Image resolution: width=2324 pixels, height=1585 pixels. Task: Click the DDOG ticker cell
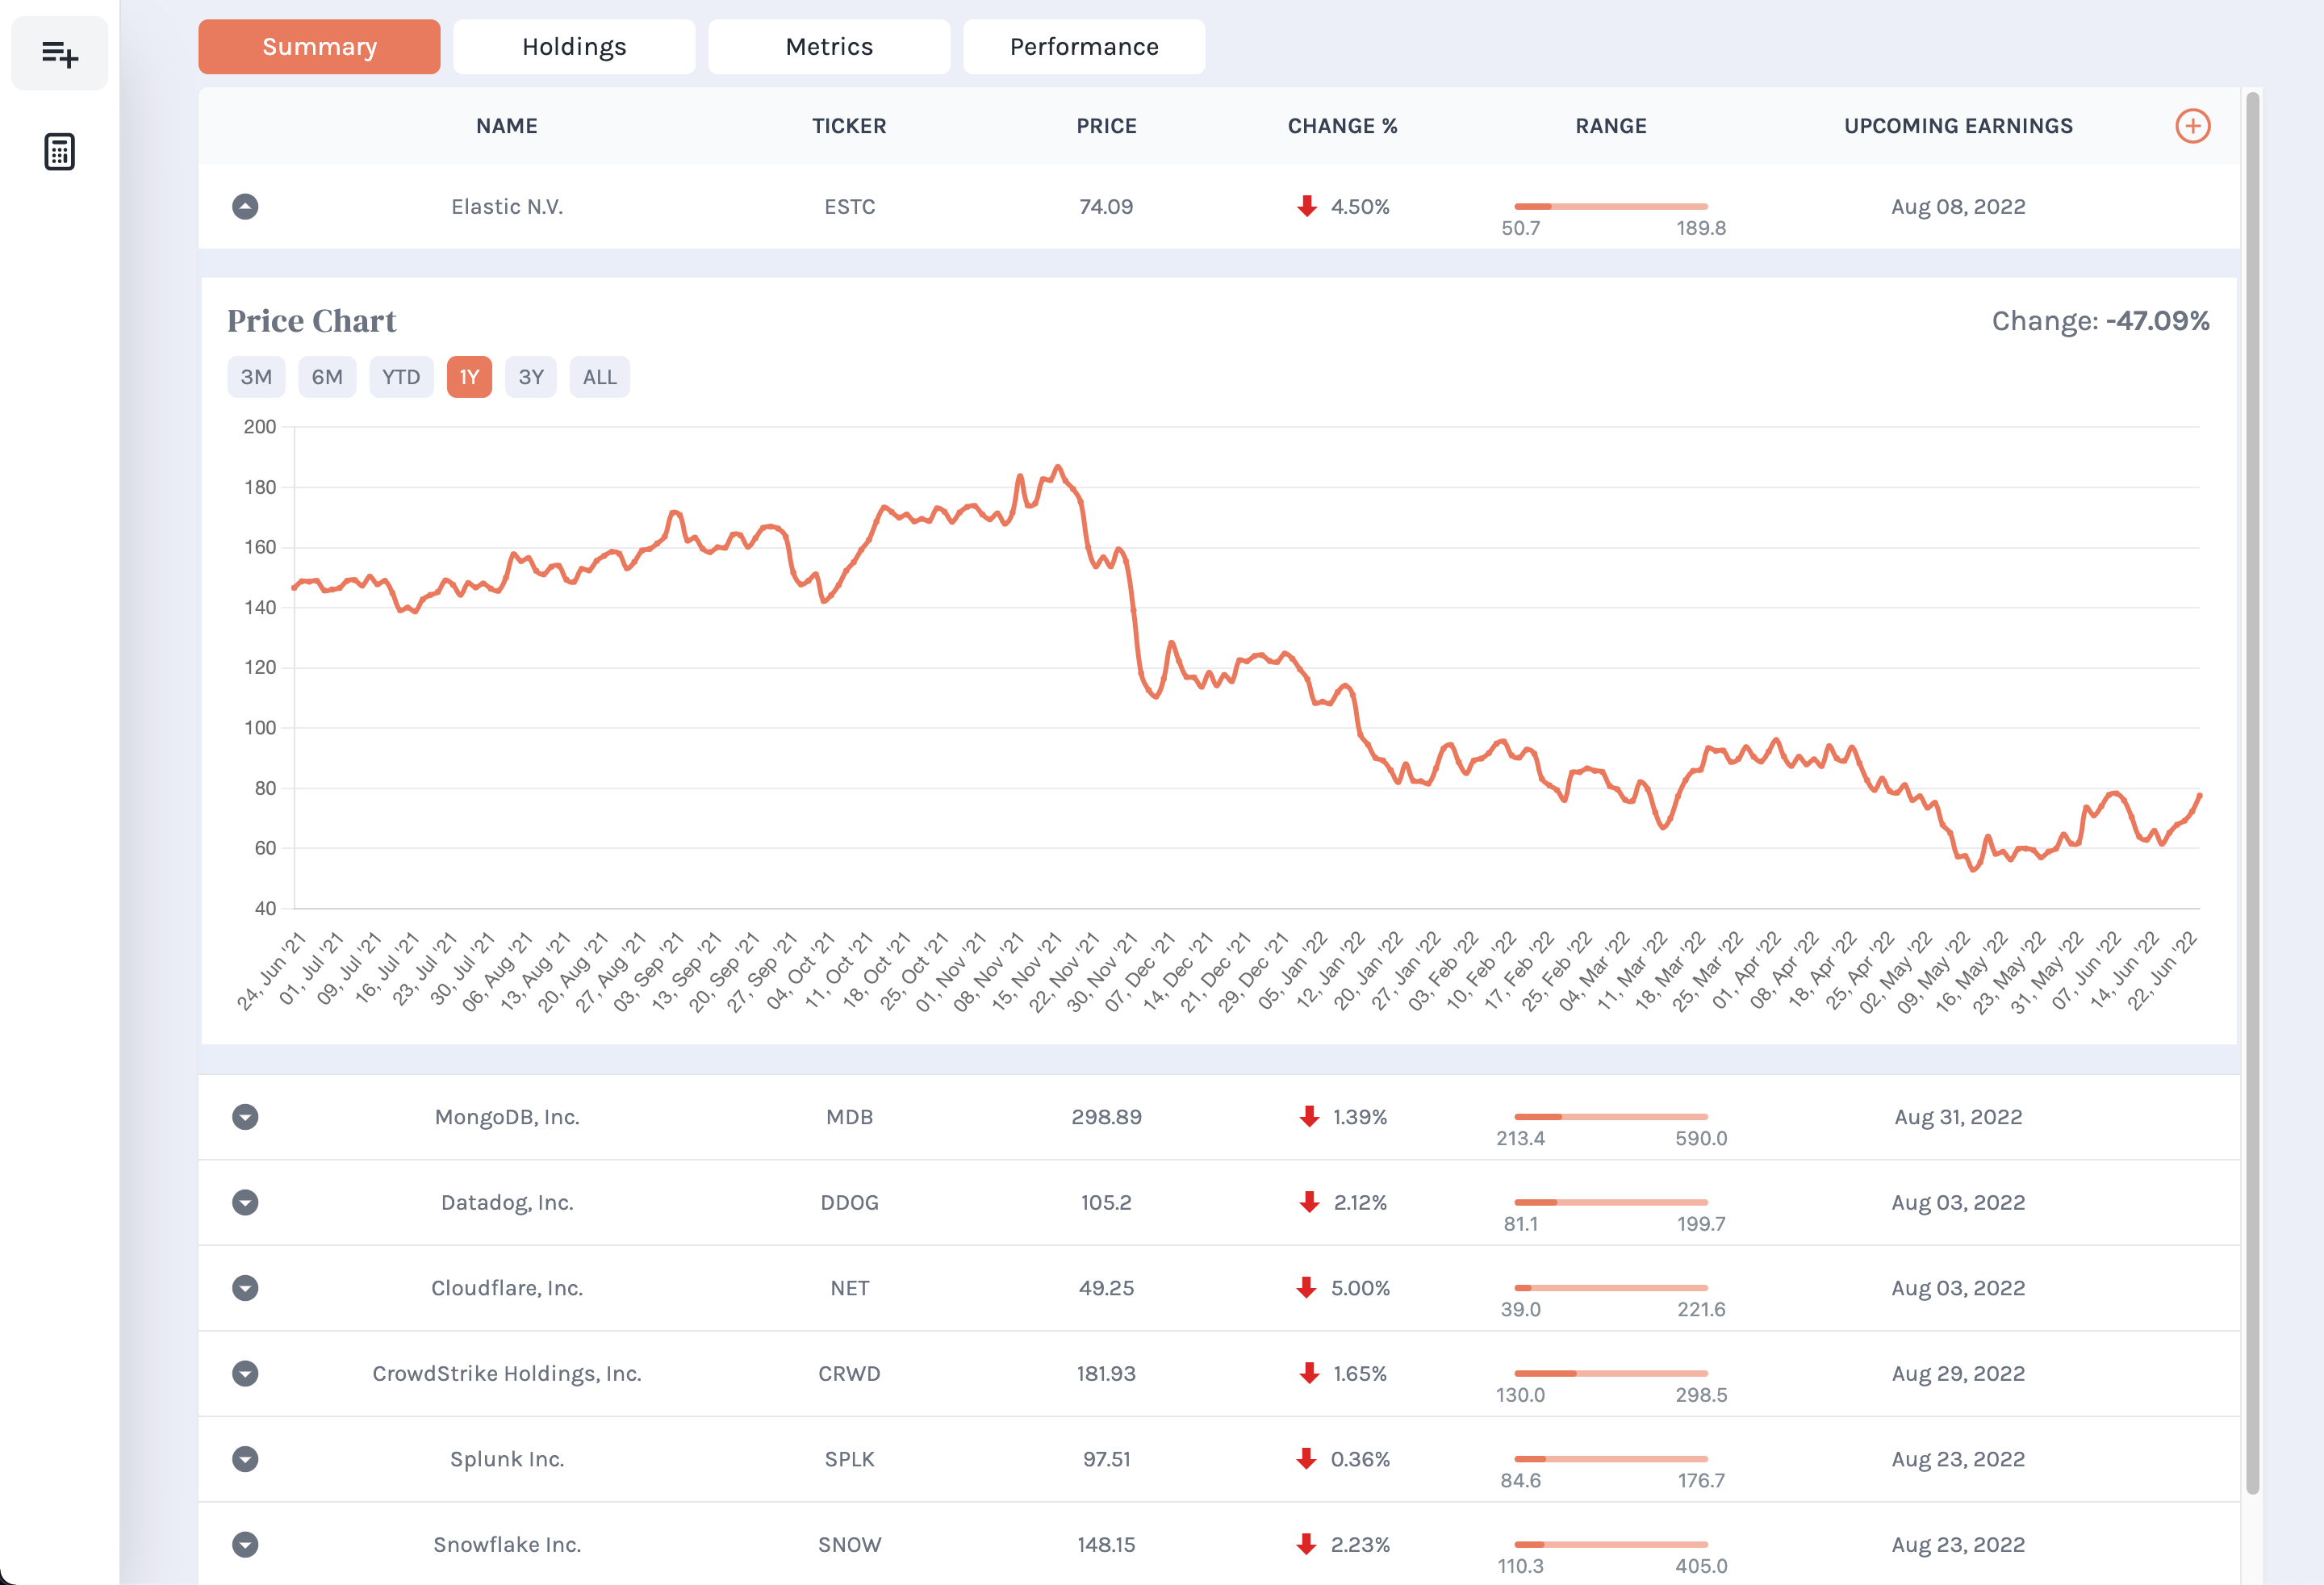tap(849, 1202)
